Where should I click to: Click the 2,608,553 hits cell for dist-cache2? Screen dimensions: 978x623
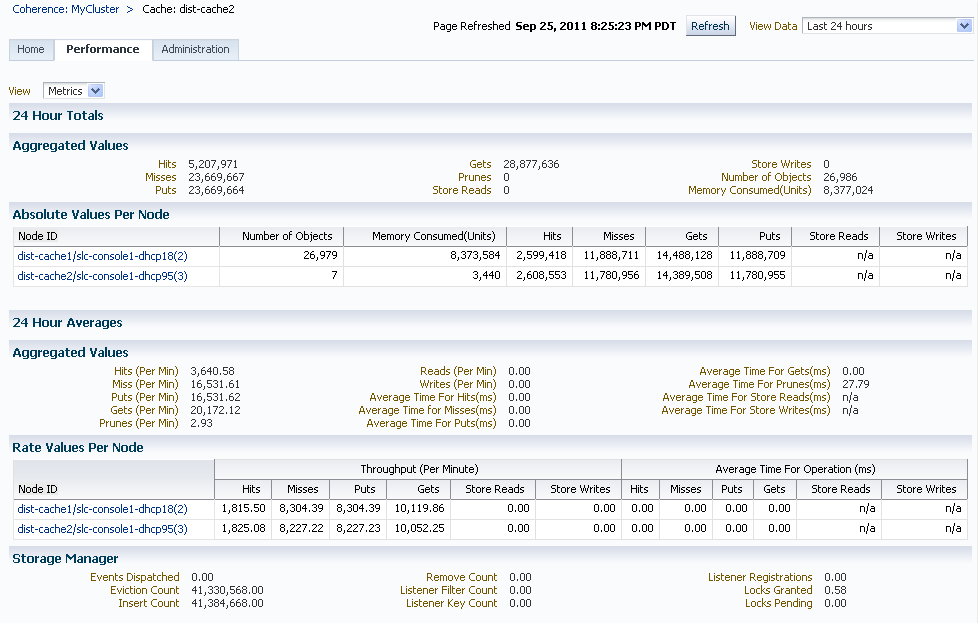click(540, 276)
